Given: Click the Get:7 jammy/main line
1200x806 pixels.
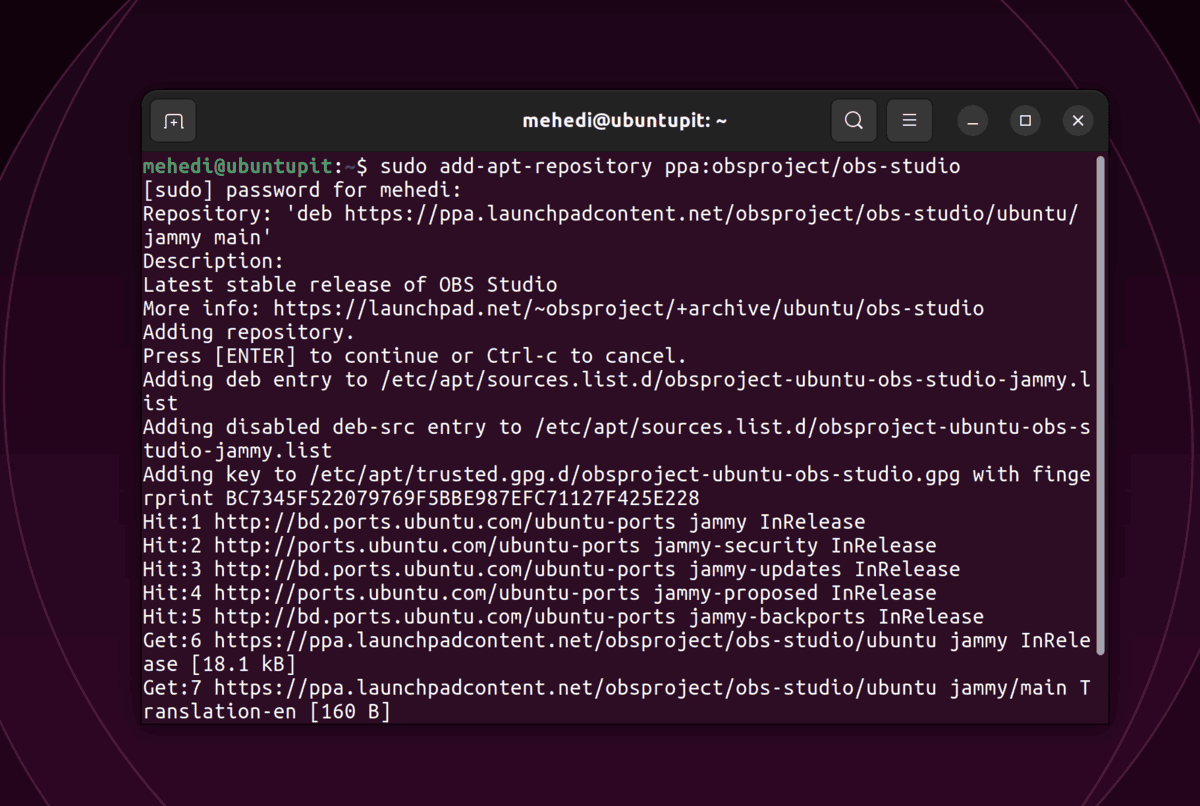Looking at the screenshot, I should [617, 688].
